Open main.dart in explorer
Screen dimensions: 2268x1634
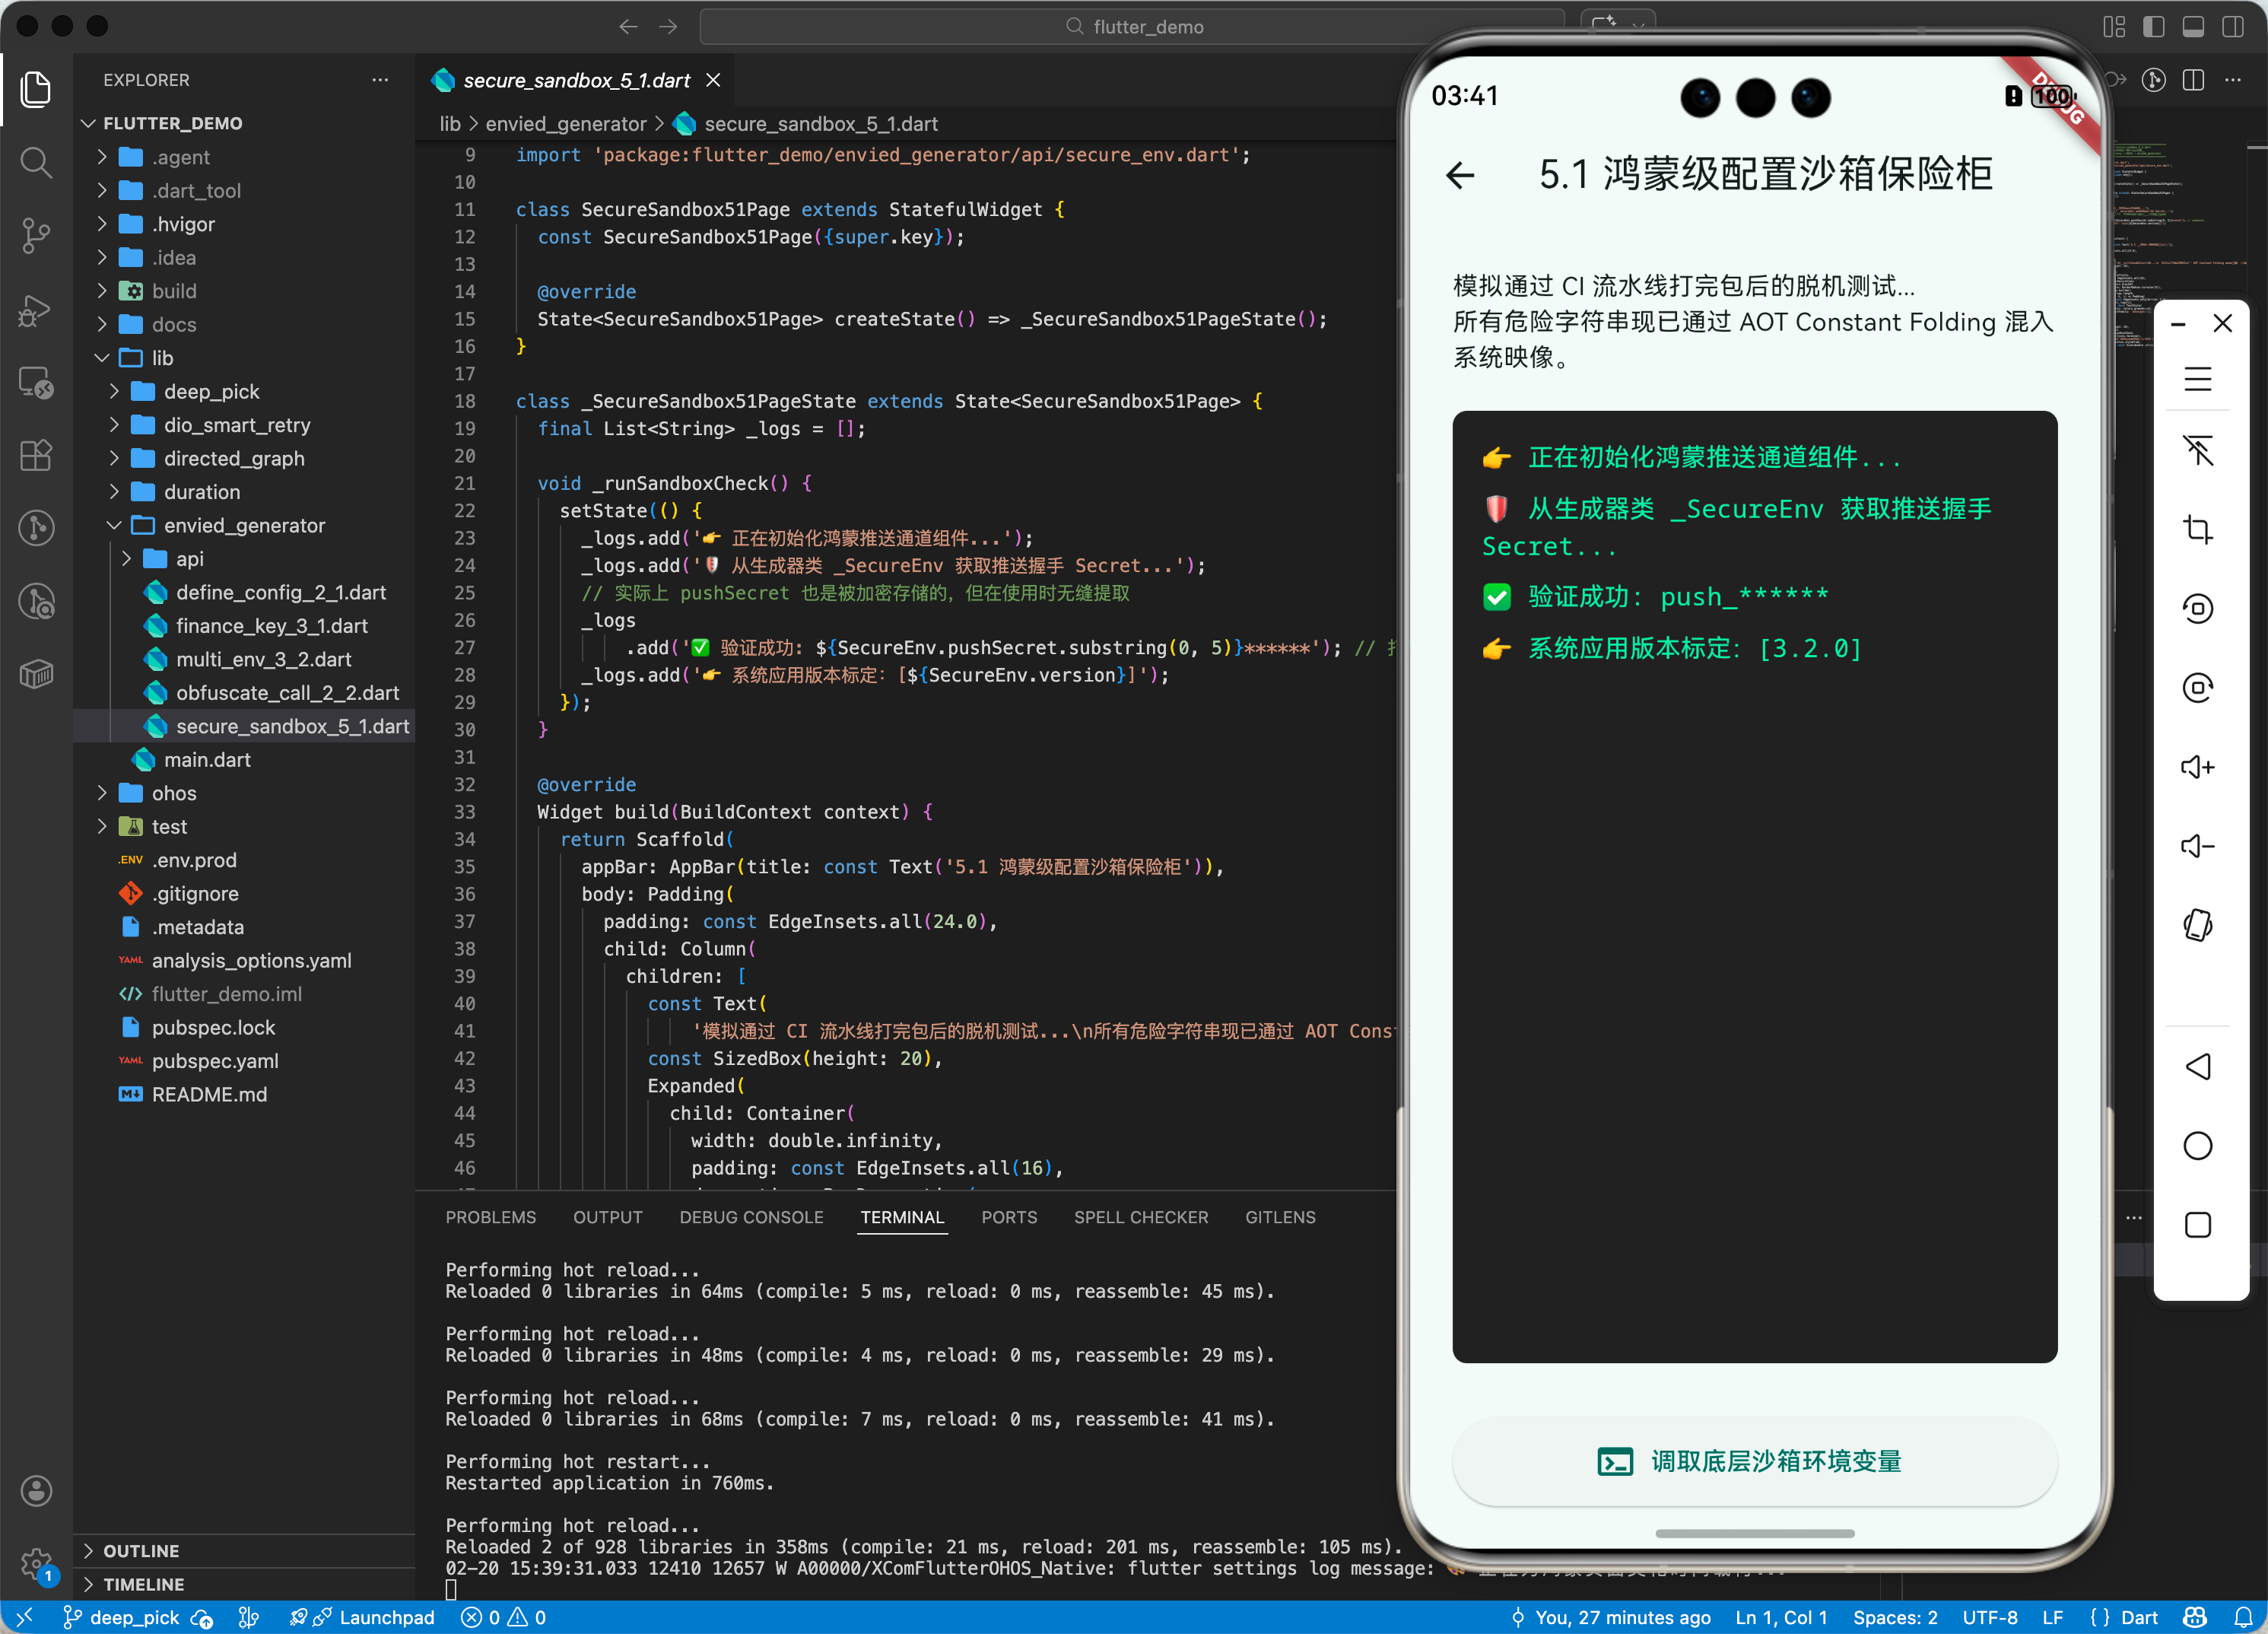[x=207, y=759]
